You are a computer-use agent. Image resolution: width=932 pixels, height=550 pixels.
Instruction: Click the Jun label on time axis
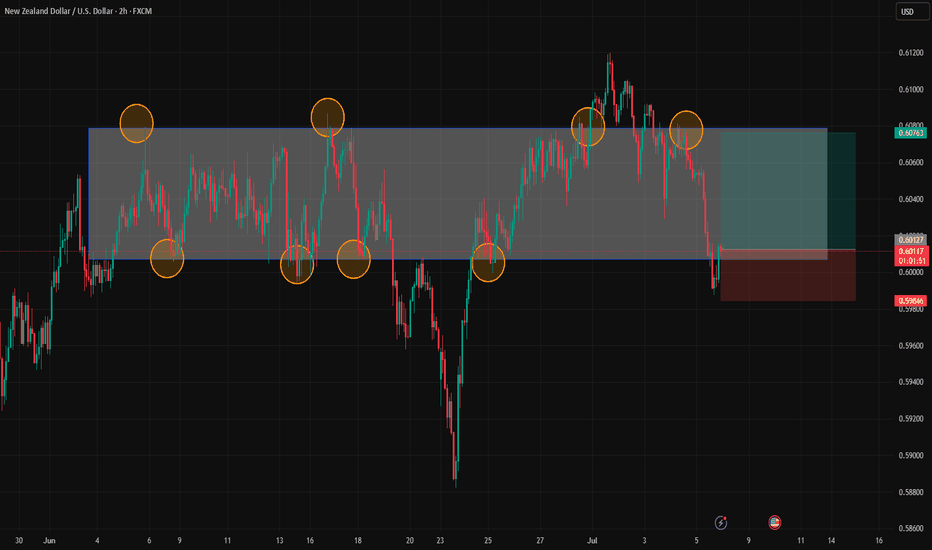pos(49,540)
